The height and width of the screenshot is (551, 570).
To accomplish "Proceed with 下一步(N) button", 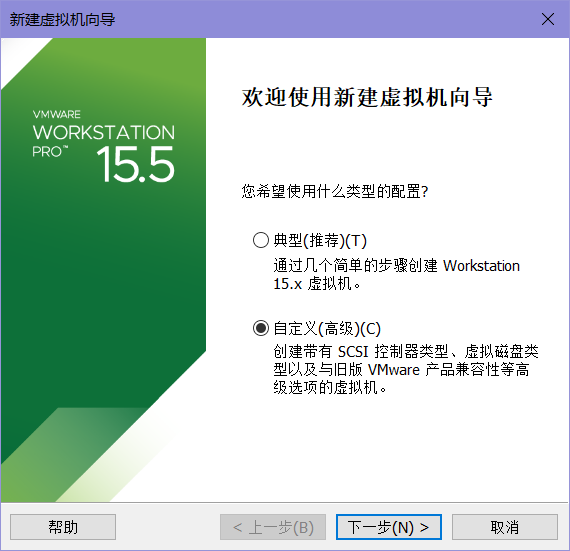I will tap(389, 527).
